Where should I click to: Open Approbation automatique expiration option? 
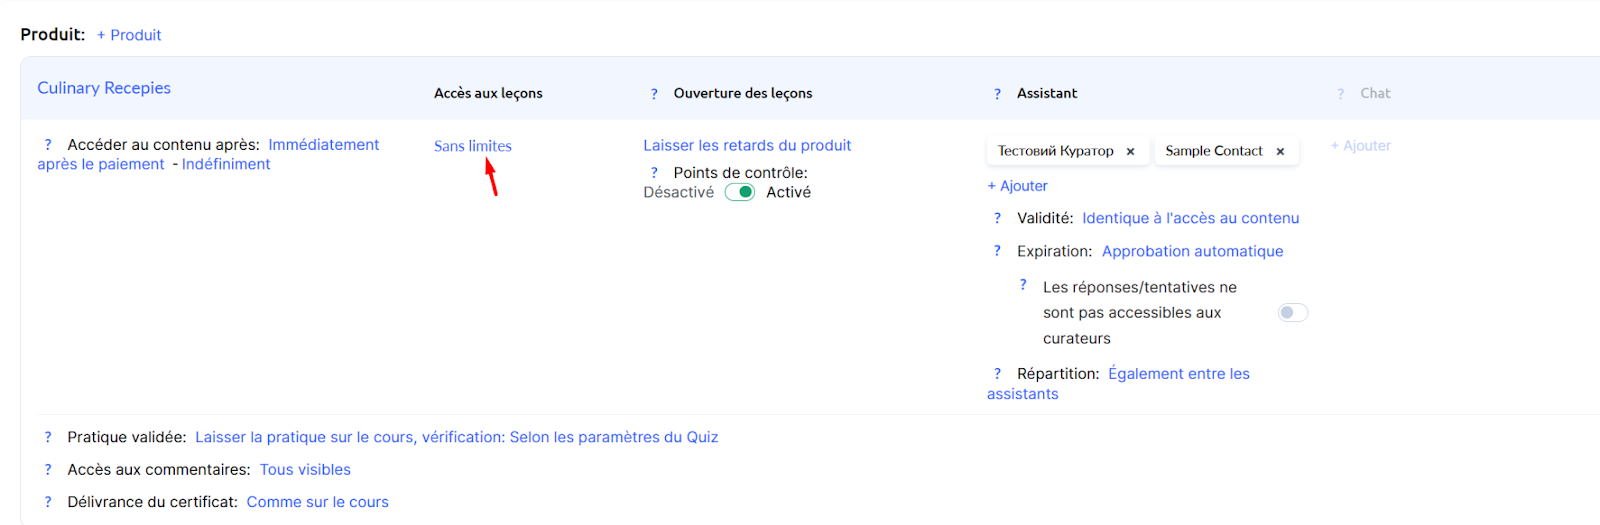(x=1192, y=251)
